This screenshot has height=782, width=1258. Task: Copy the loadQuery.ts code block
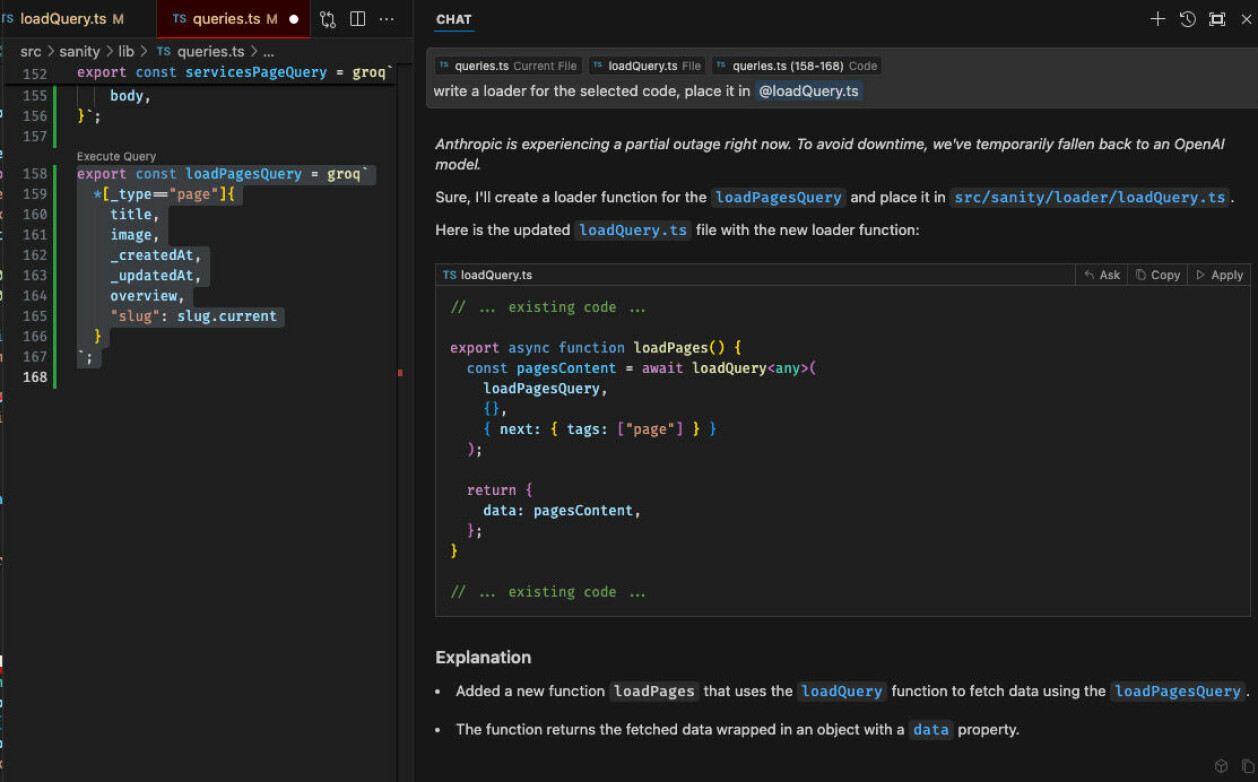coord(1158,275)
